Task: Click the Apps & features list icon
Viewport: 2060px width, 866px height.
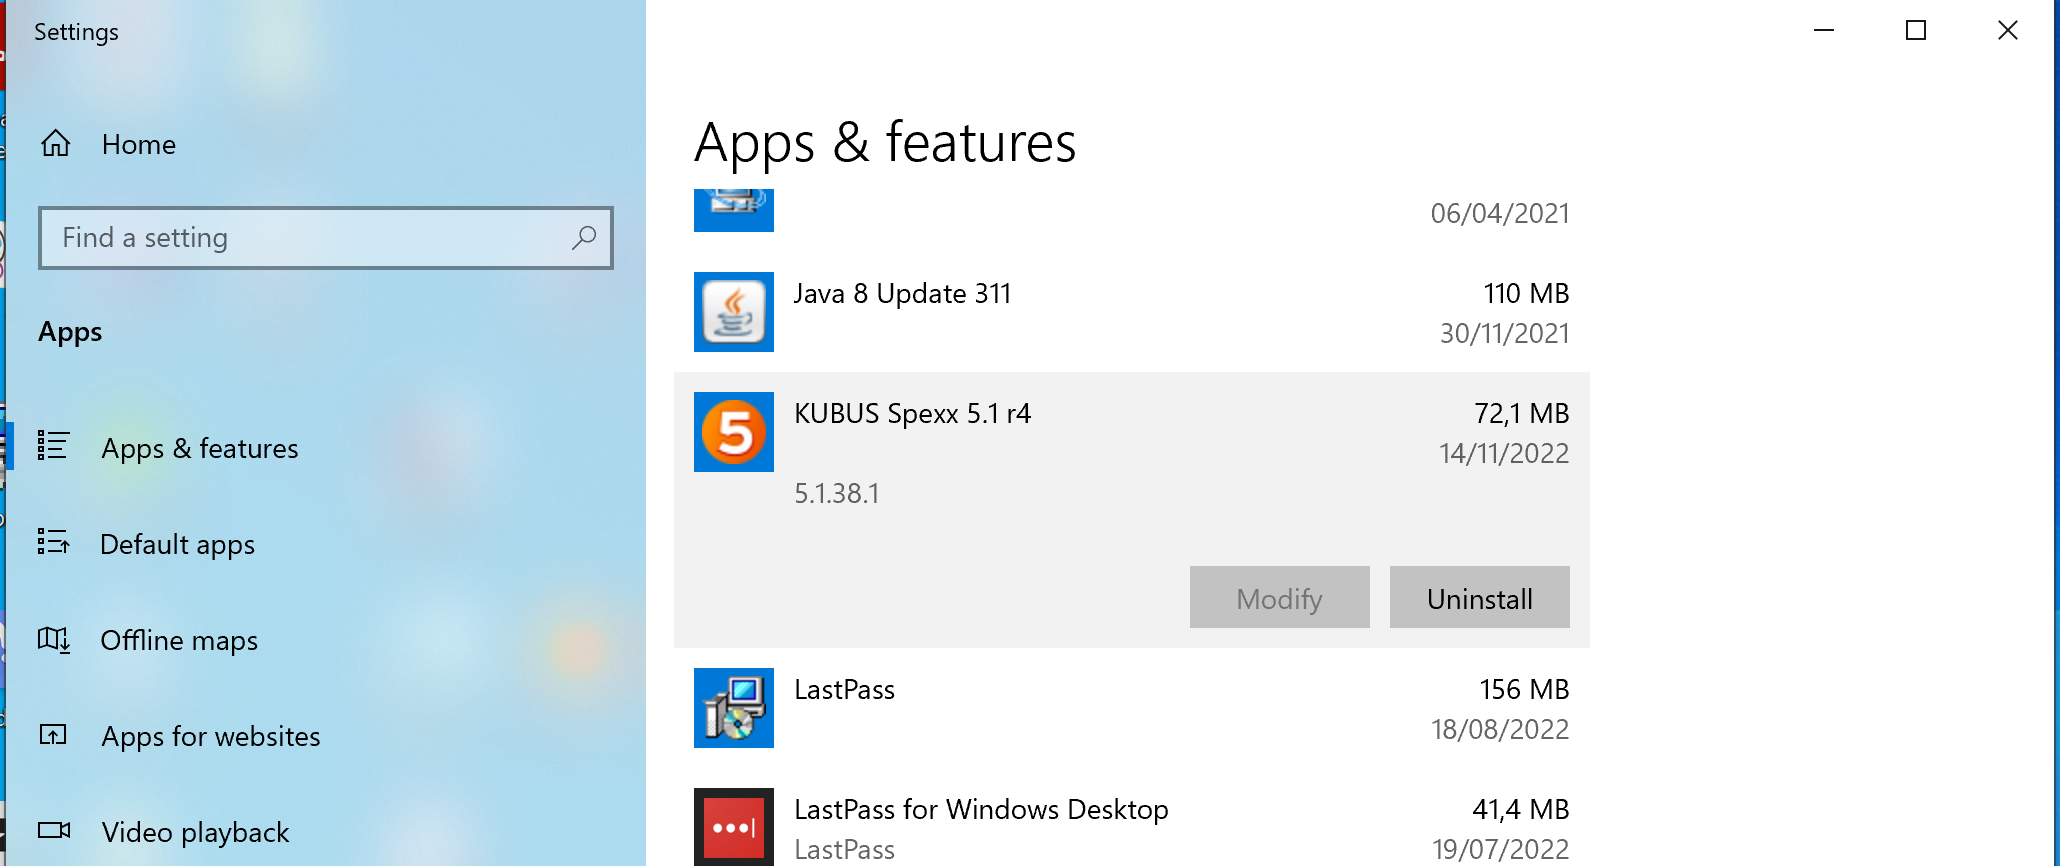Action: 53,445
